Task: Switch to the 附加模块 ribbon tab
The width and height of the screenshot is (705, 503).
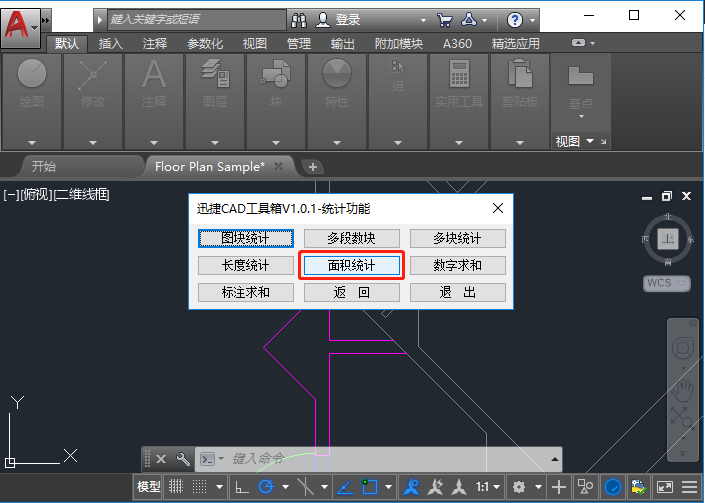Action: 399,44
